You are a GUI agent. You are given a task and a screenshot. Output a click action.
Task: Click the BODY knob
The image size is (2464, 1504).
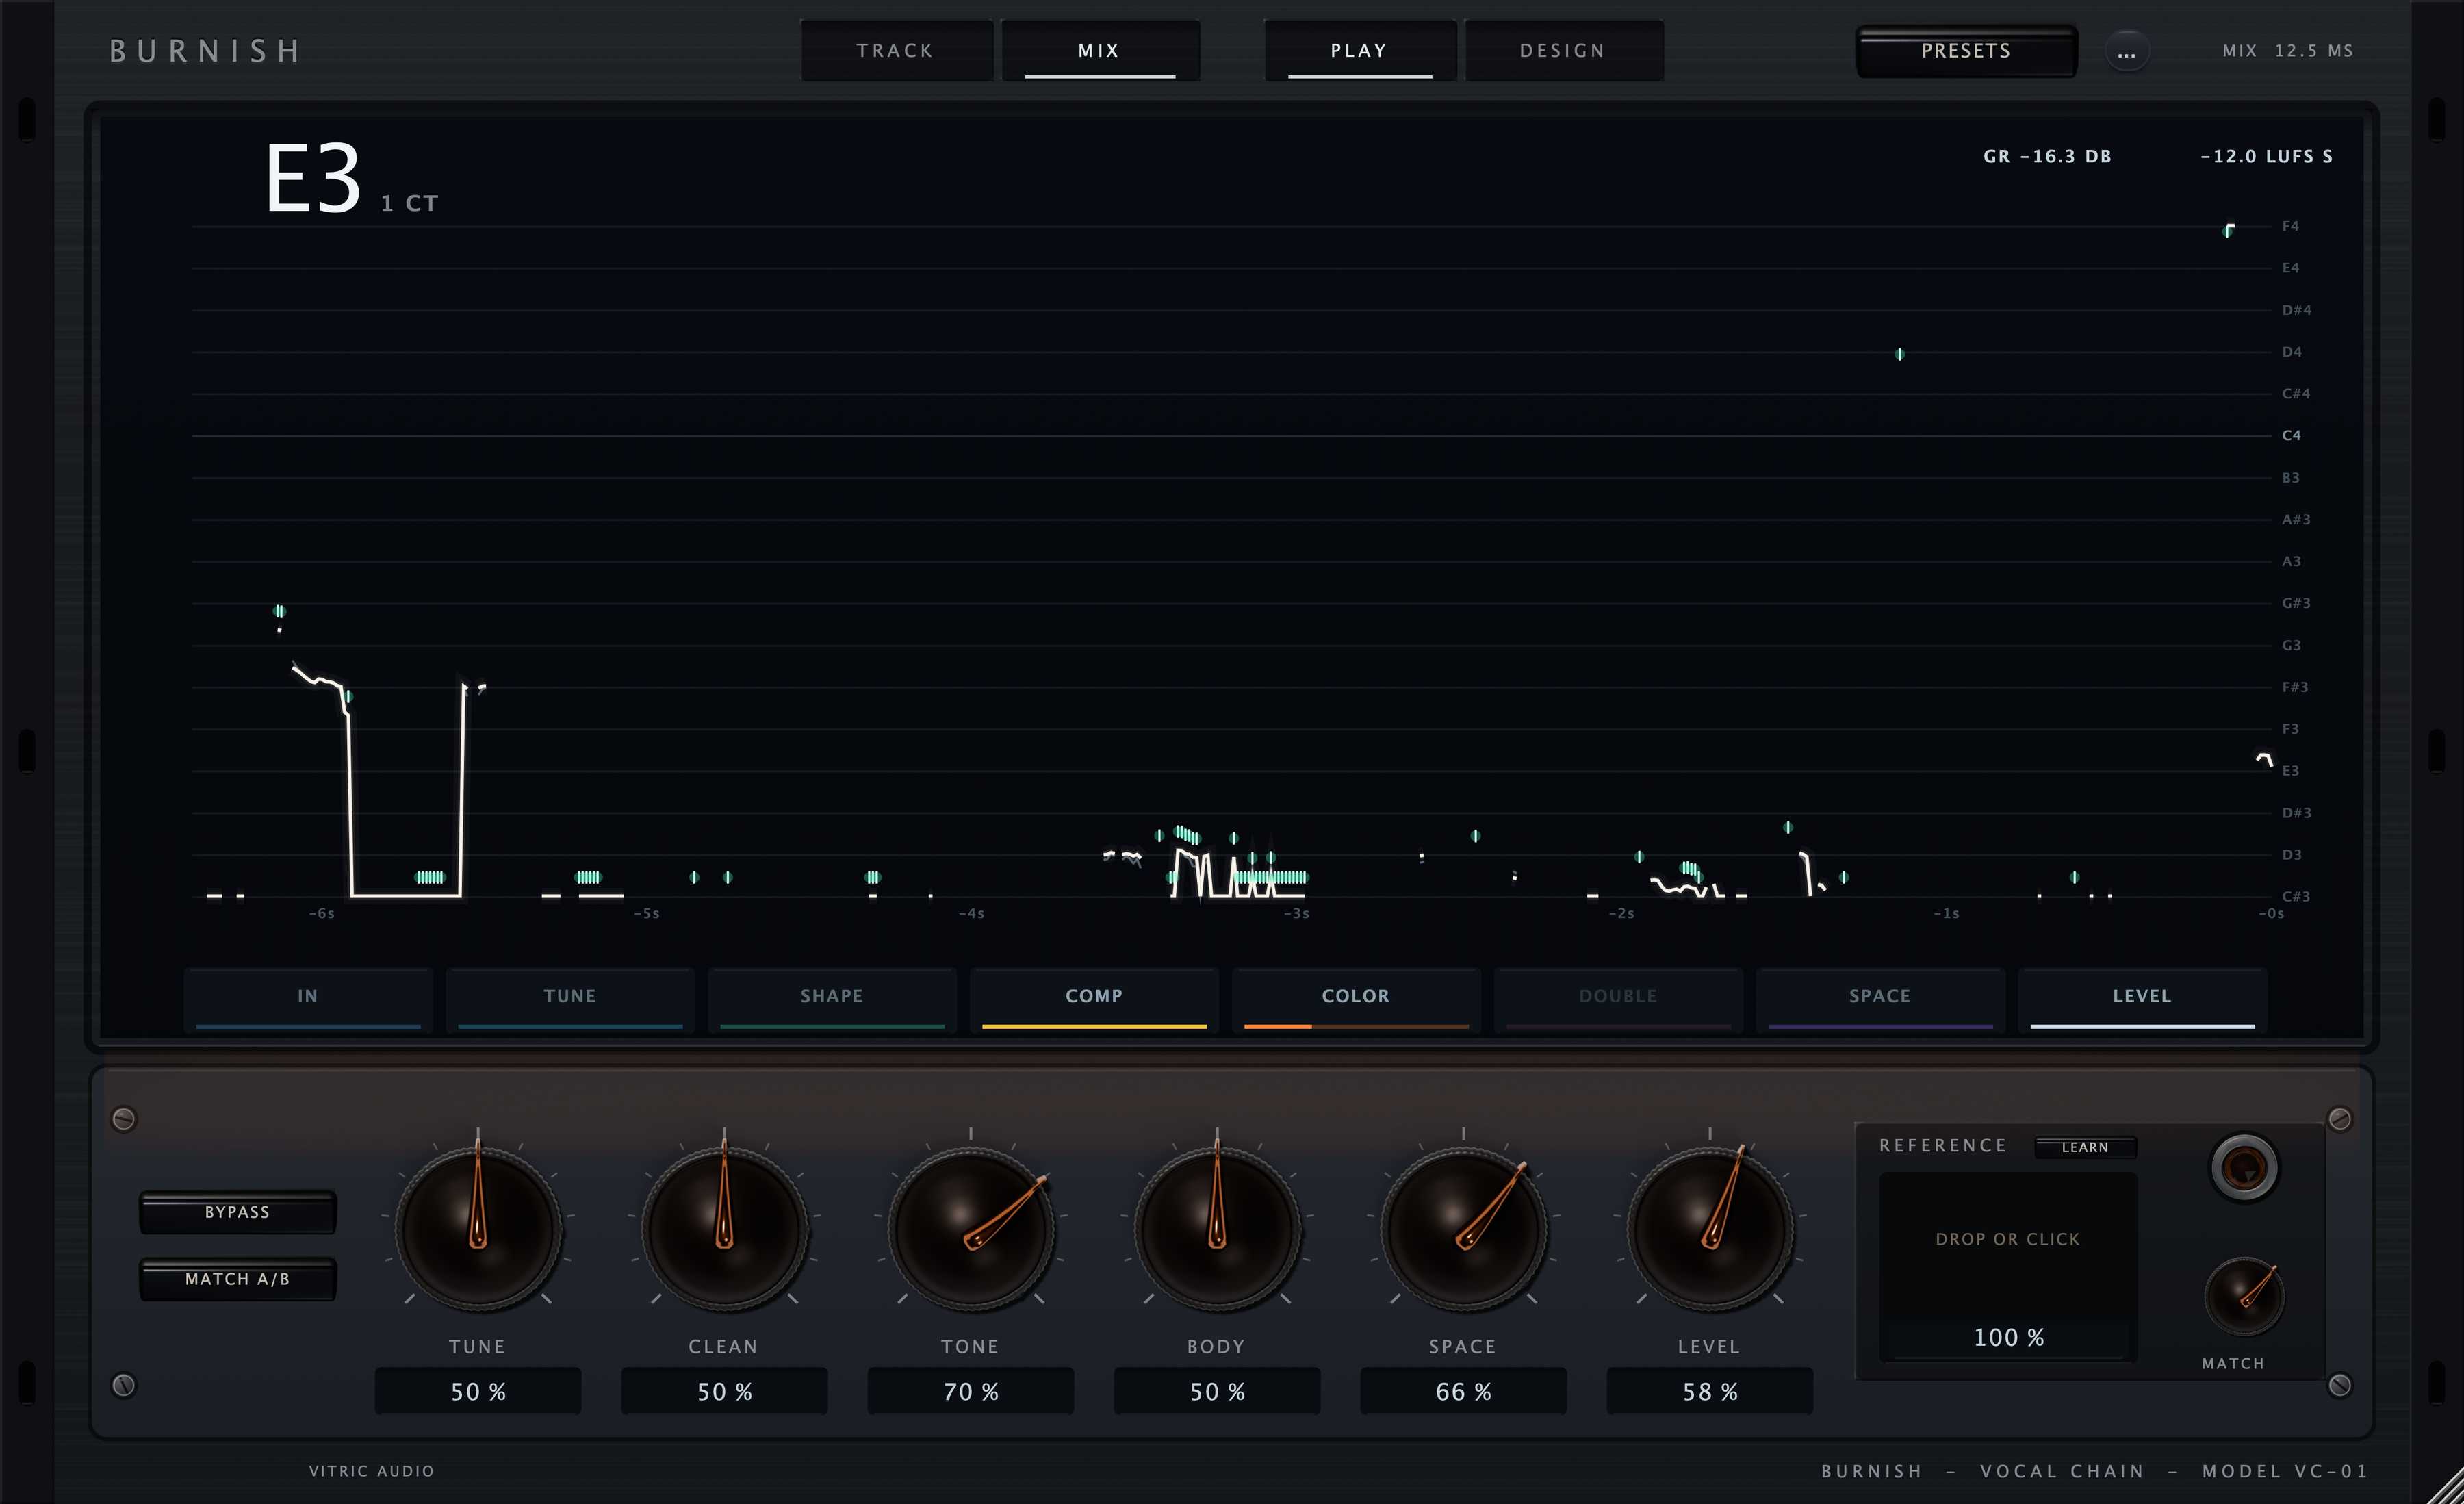click(1217, 1229)
